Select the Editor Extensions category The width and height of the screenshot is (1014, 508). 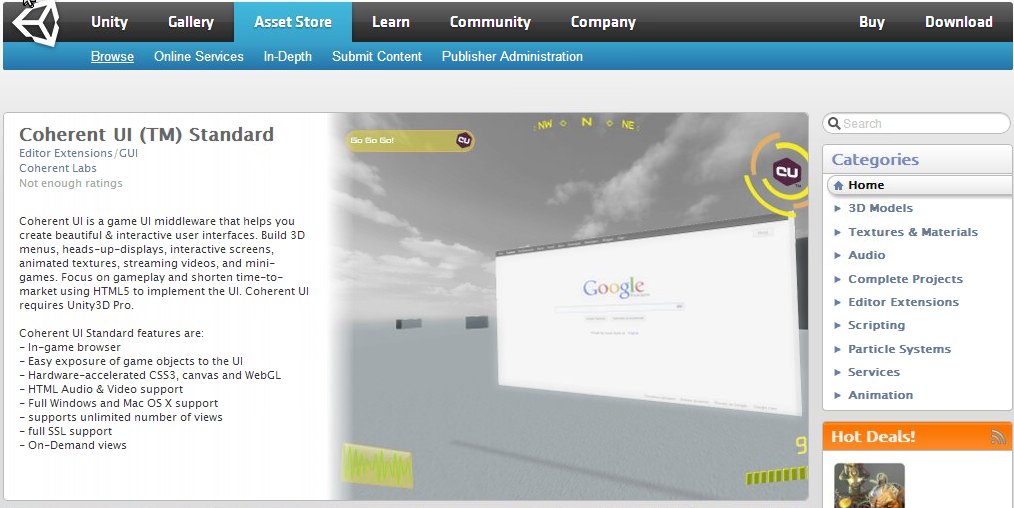click(x=903, y=302)
